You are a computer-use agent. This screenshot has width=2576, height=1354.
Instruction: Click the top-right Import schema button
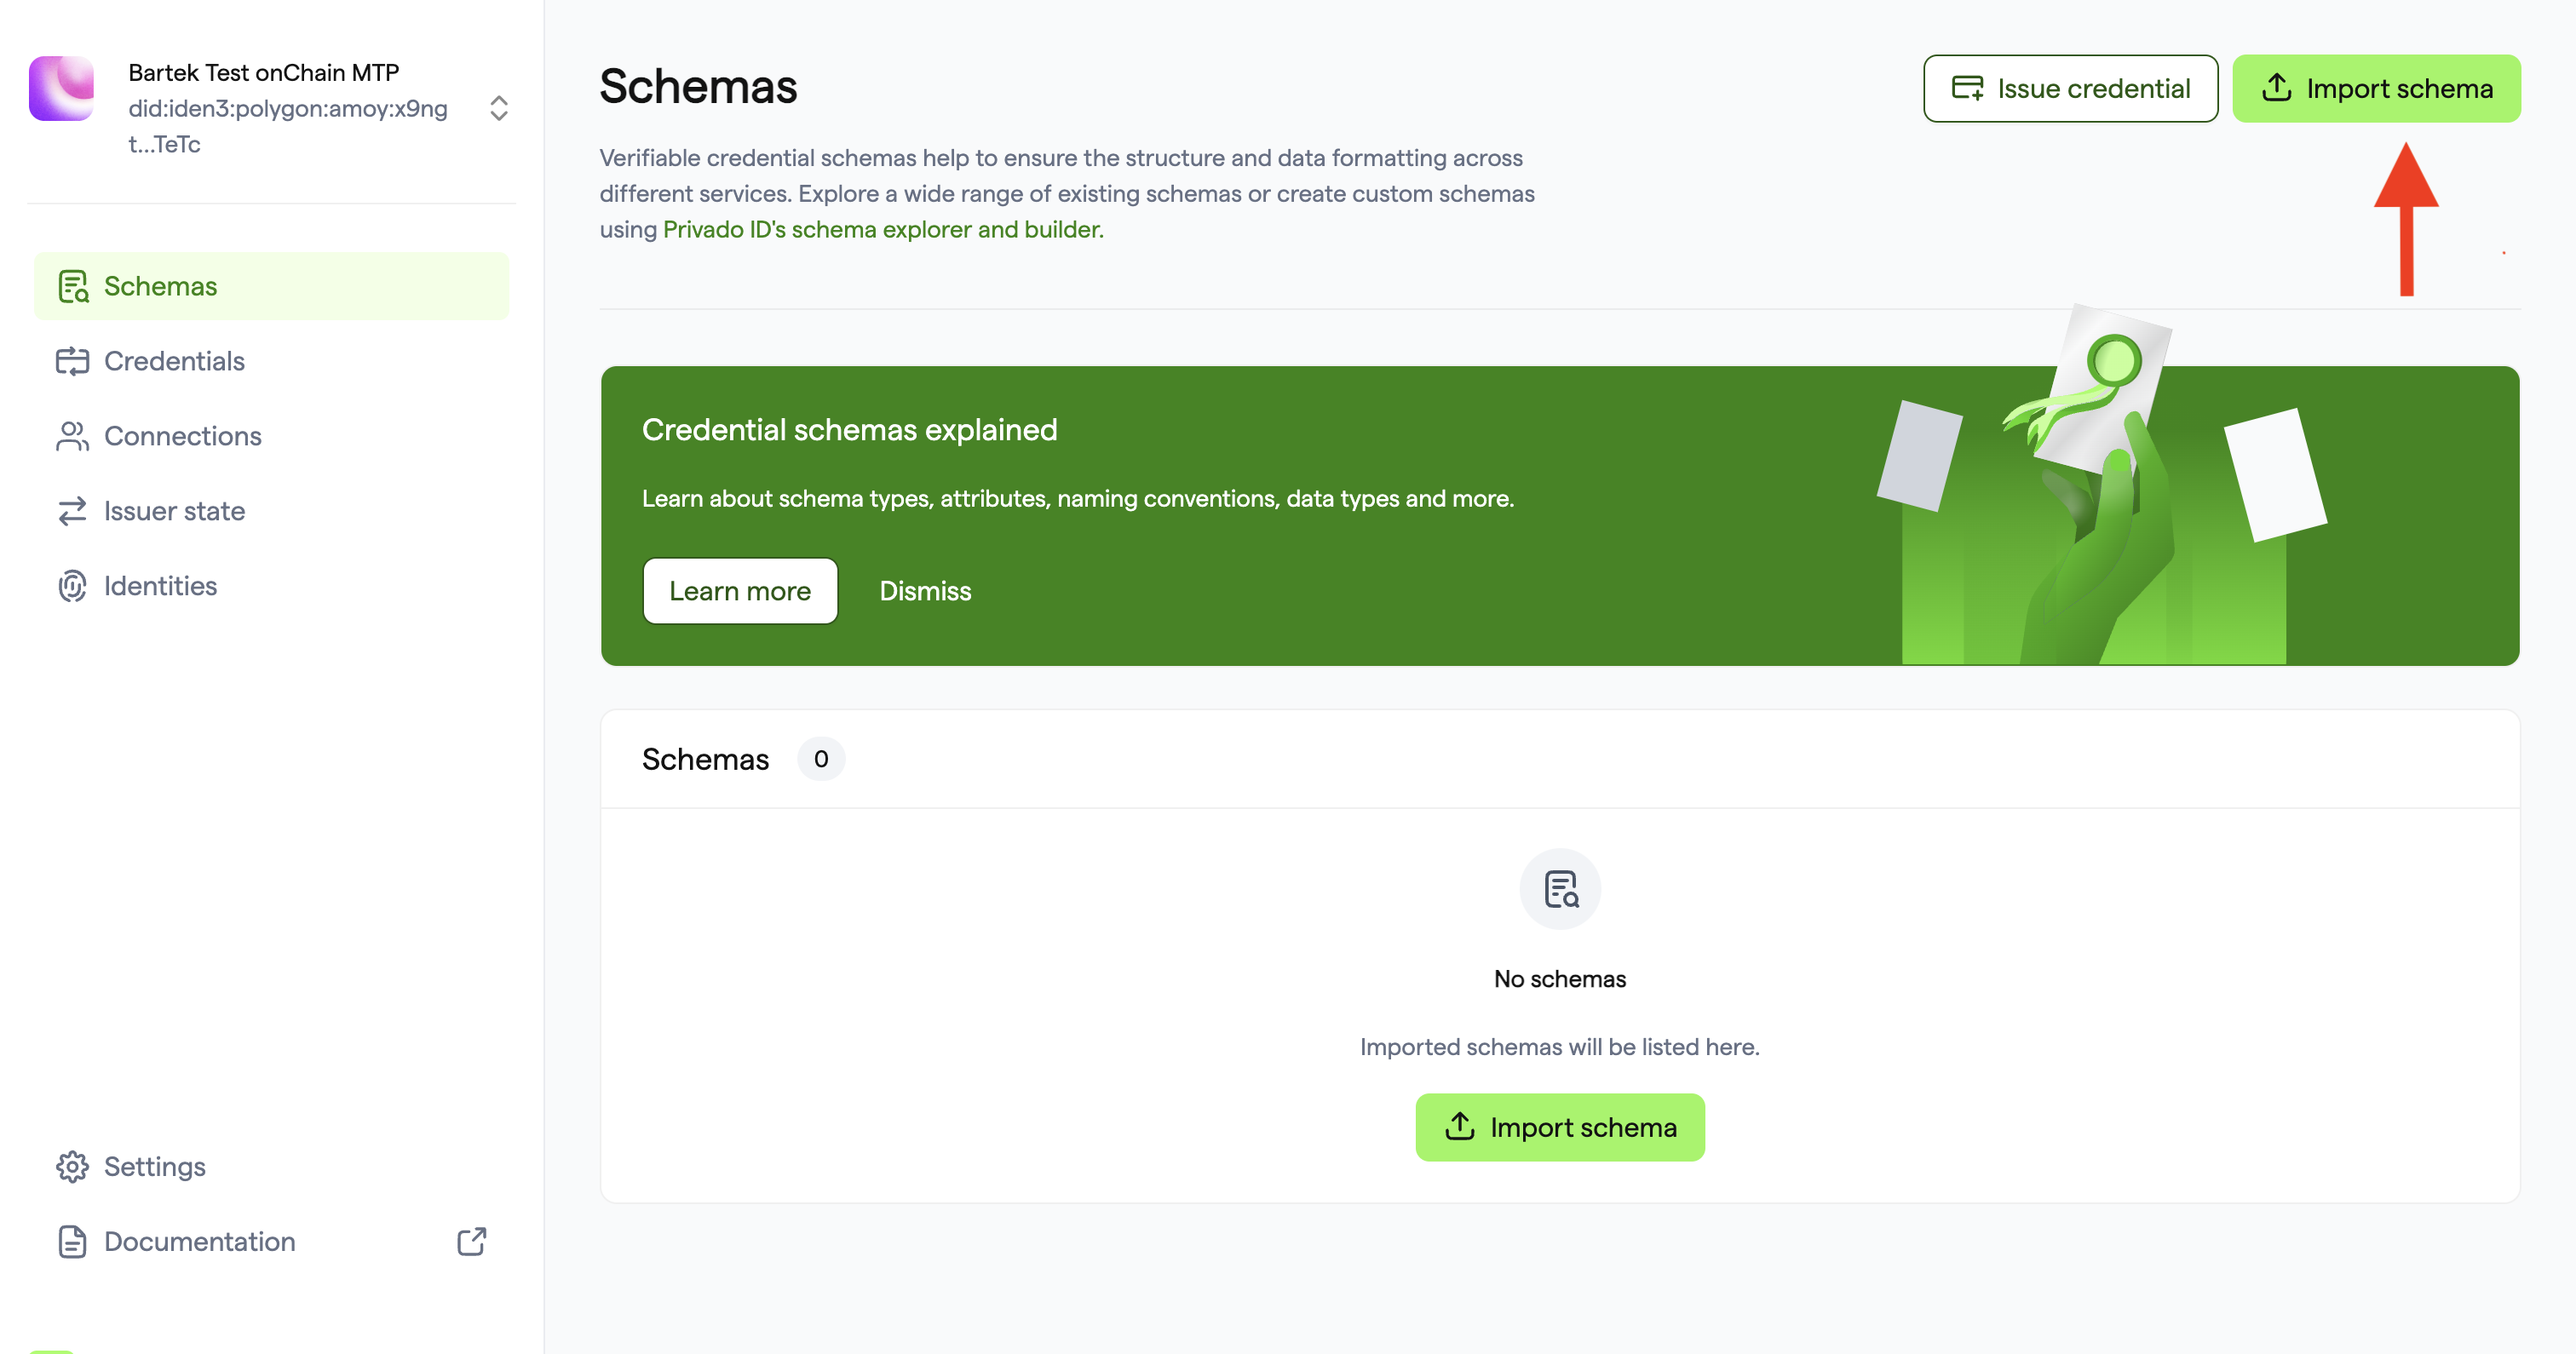pos(2376,89)
